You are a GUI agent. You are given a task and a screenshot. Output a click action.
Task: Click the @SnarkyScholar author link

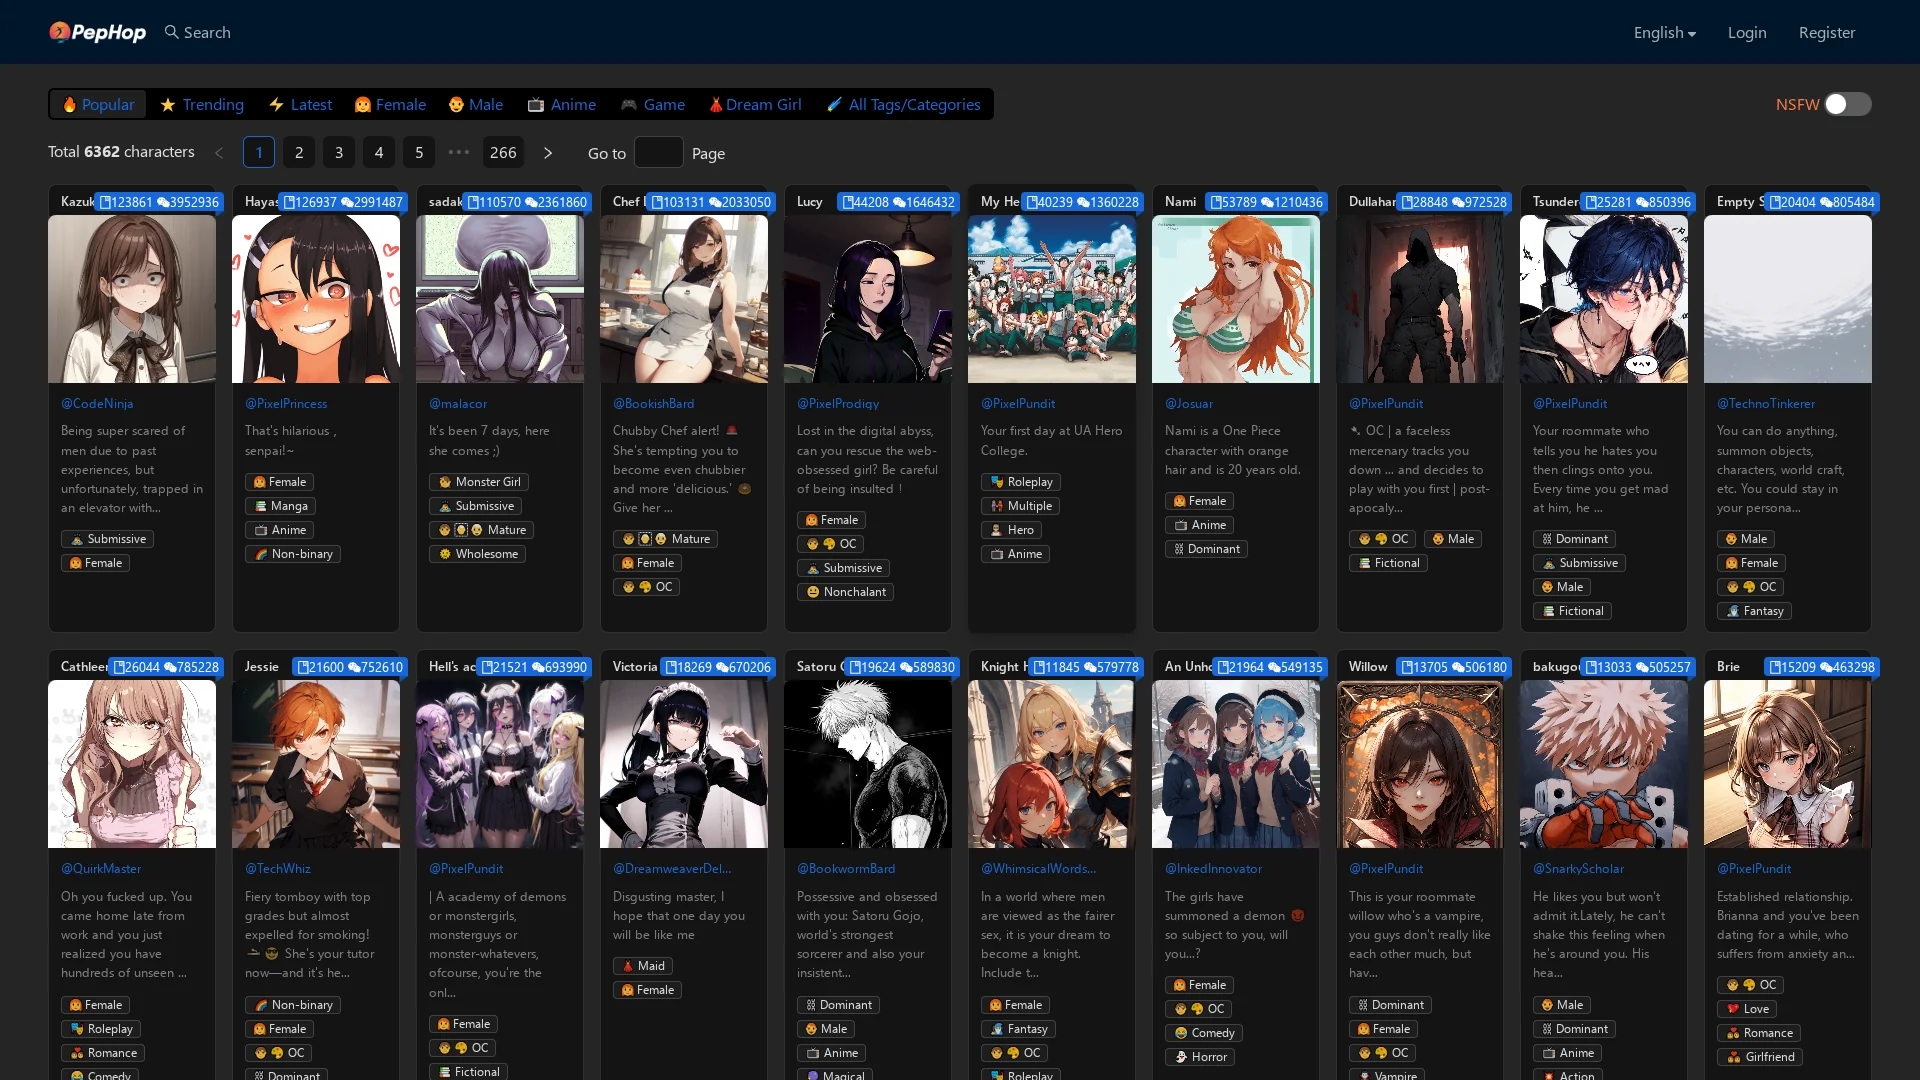(1579, 868)
